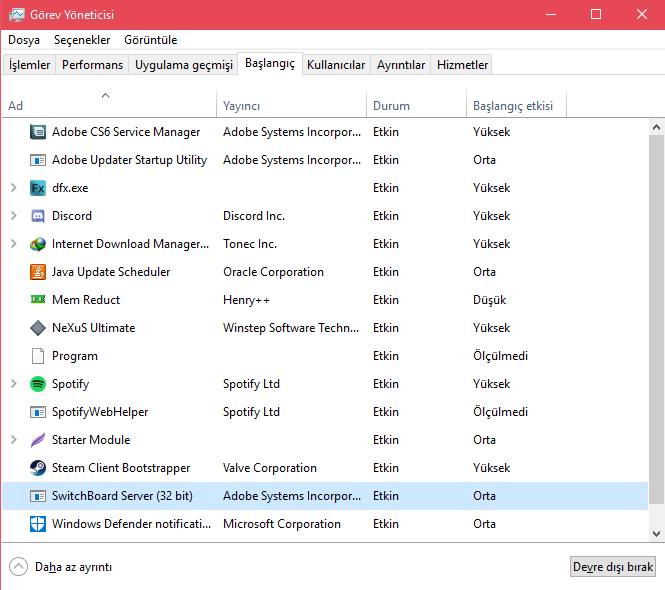The height and width of the screenshot is (590, 665).
Task: Switch to the Performans tab
Action: [x=92, y=65]
